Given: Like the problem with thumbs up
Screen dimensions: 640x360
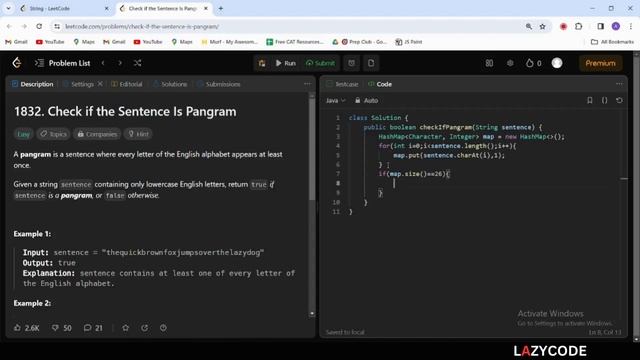Looking at the screenshot, I should click(27, 328).
